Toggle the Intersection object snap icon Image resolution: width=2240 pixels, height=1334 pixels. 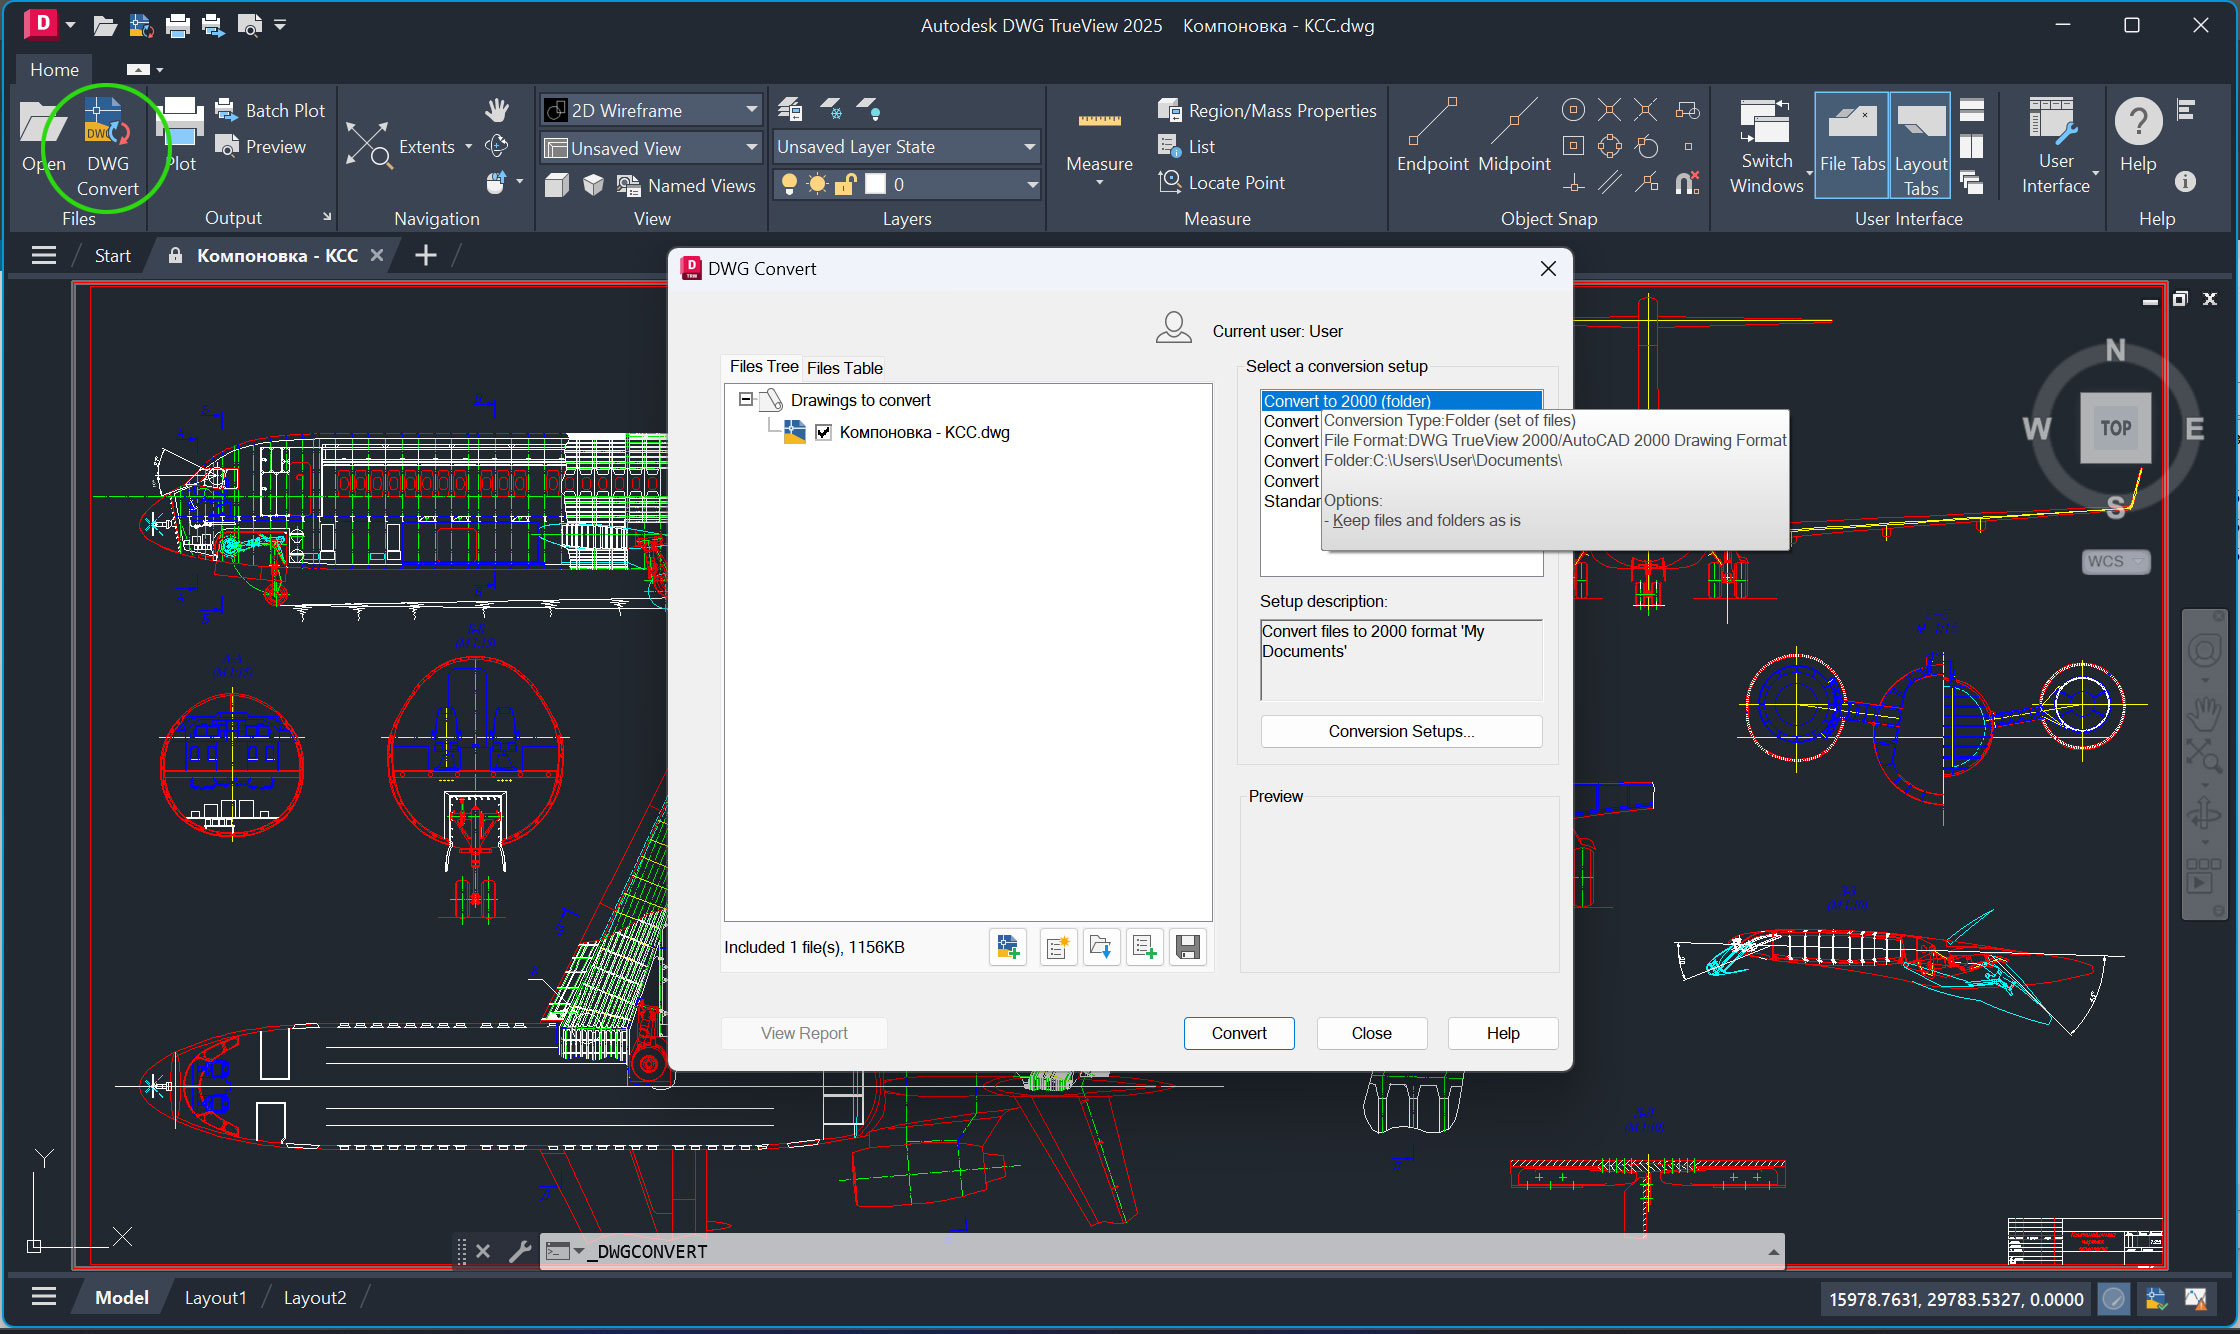pyautogui.click(x=1609, y=109)
